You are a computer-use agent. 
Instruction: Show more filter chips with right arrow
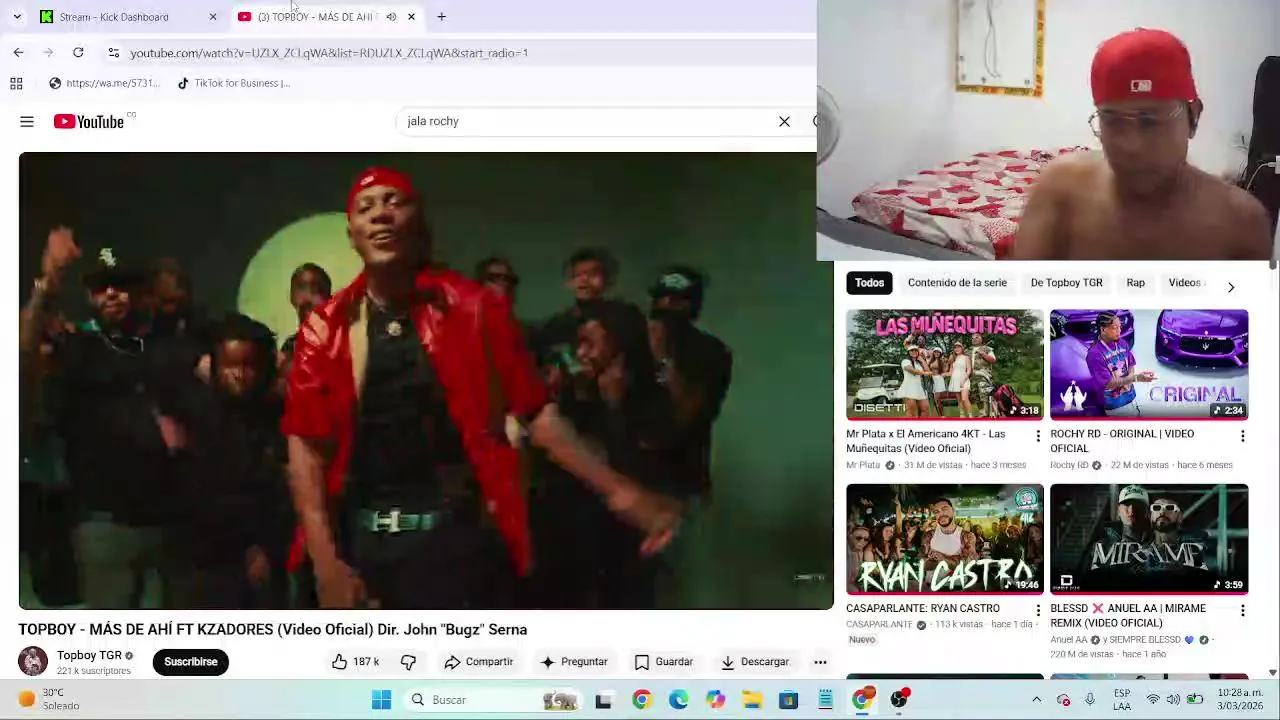coord(1231,287)
